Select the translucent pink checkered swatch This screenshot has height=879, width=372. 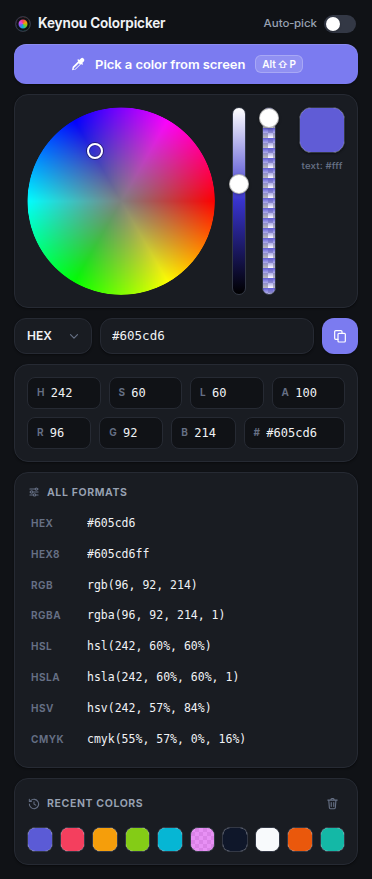(x=202, y=839)
